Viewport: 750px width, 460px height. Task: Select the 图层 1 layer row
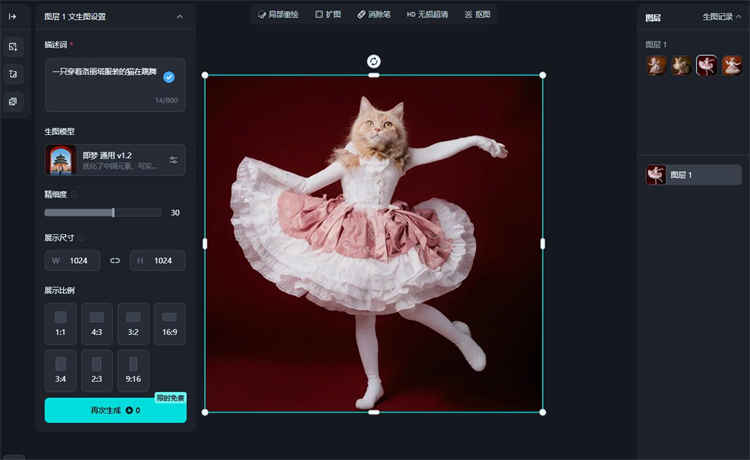click(694, 175)
